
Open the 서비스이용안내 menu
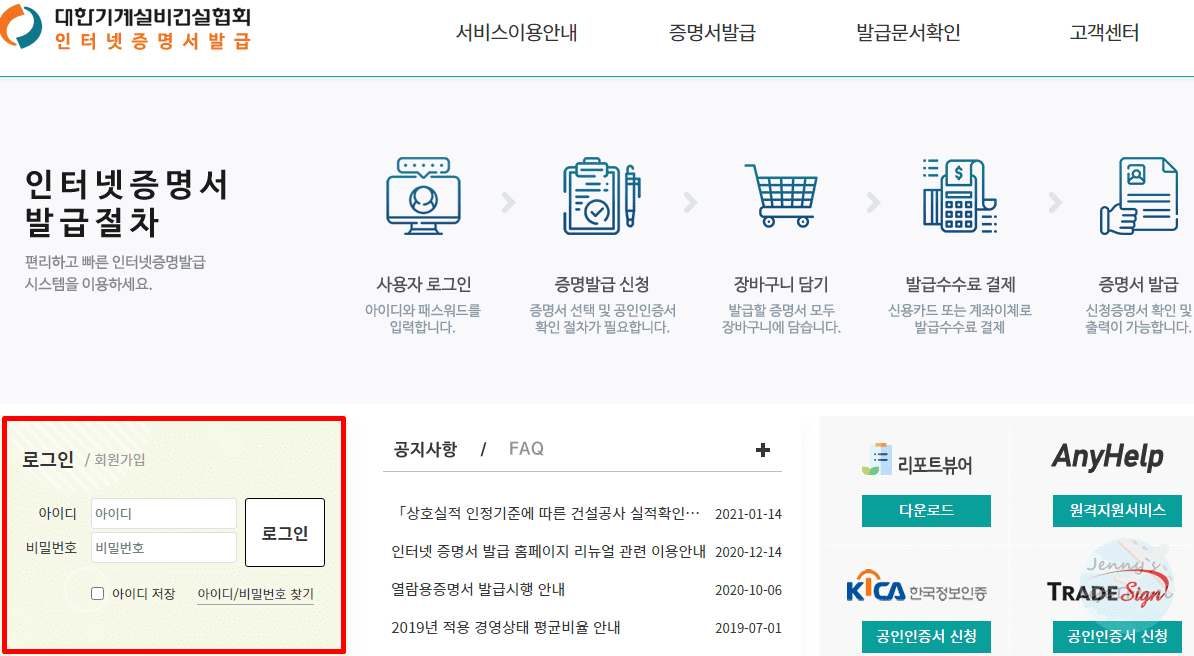[516, 33]
